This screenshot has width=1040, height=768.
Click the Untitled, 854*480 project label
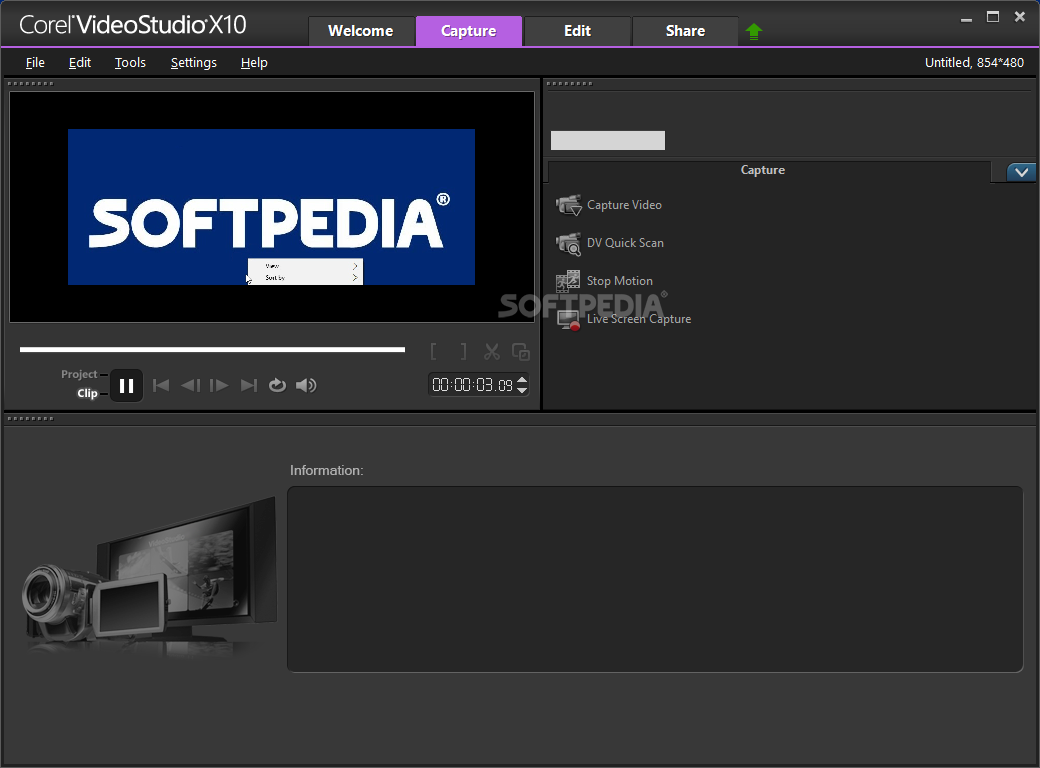(x=974, y=63)
